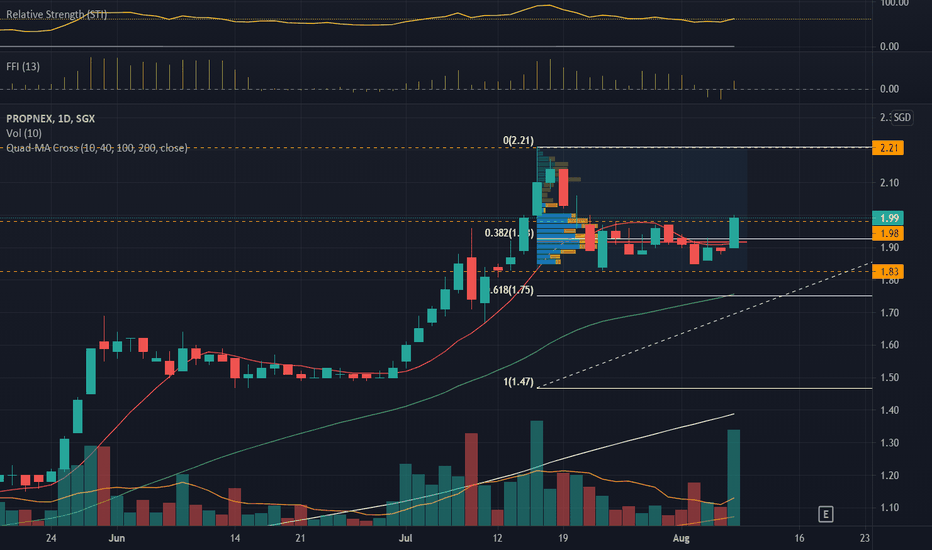Select the PROPNEX, 1D, SGX symbol title
Viewport: 932px width, 550px height.
[x=51, y=119]
